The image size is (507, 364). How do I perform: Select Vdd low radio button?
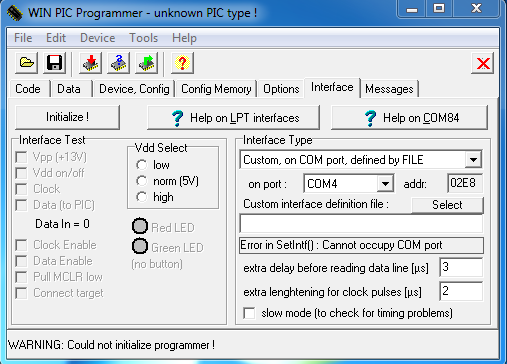point(142,165)
